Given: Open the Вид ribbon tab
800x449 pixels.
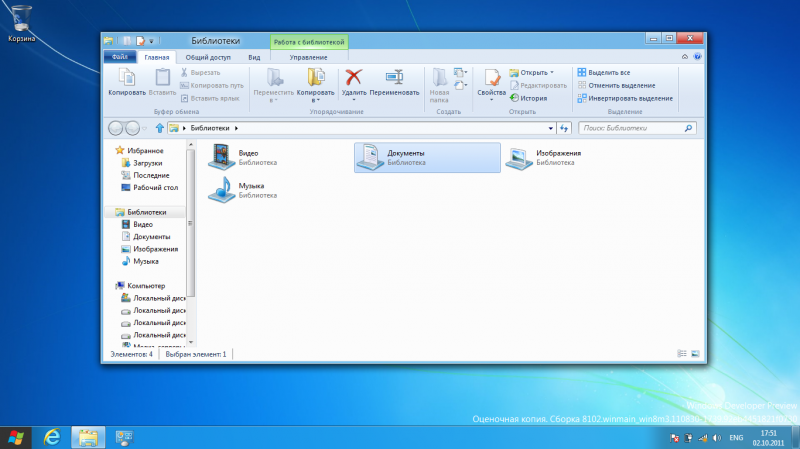Looking at the screenshot, I should pos(254,57).
